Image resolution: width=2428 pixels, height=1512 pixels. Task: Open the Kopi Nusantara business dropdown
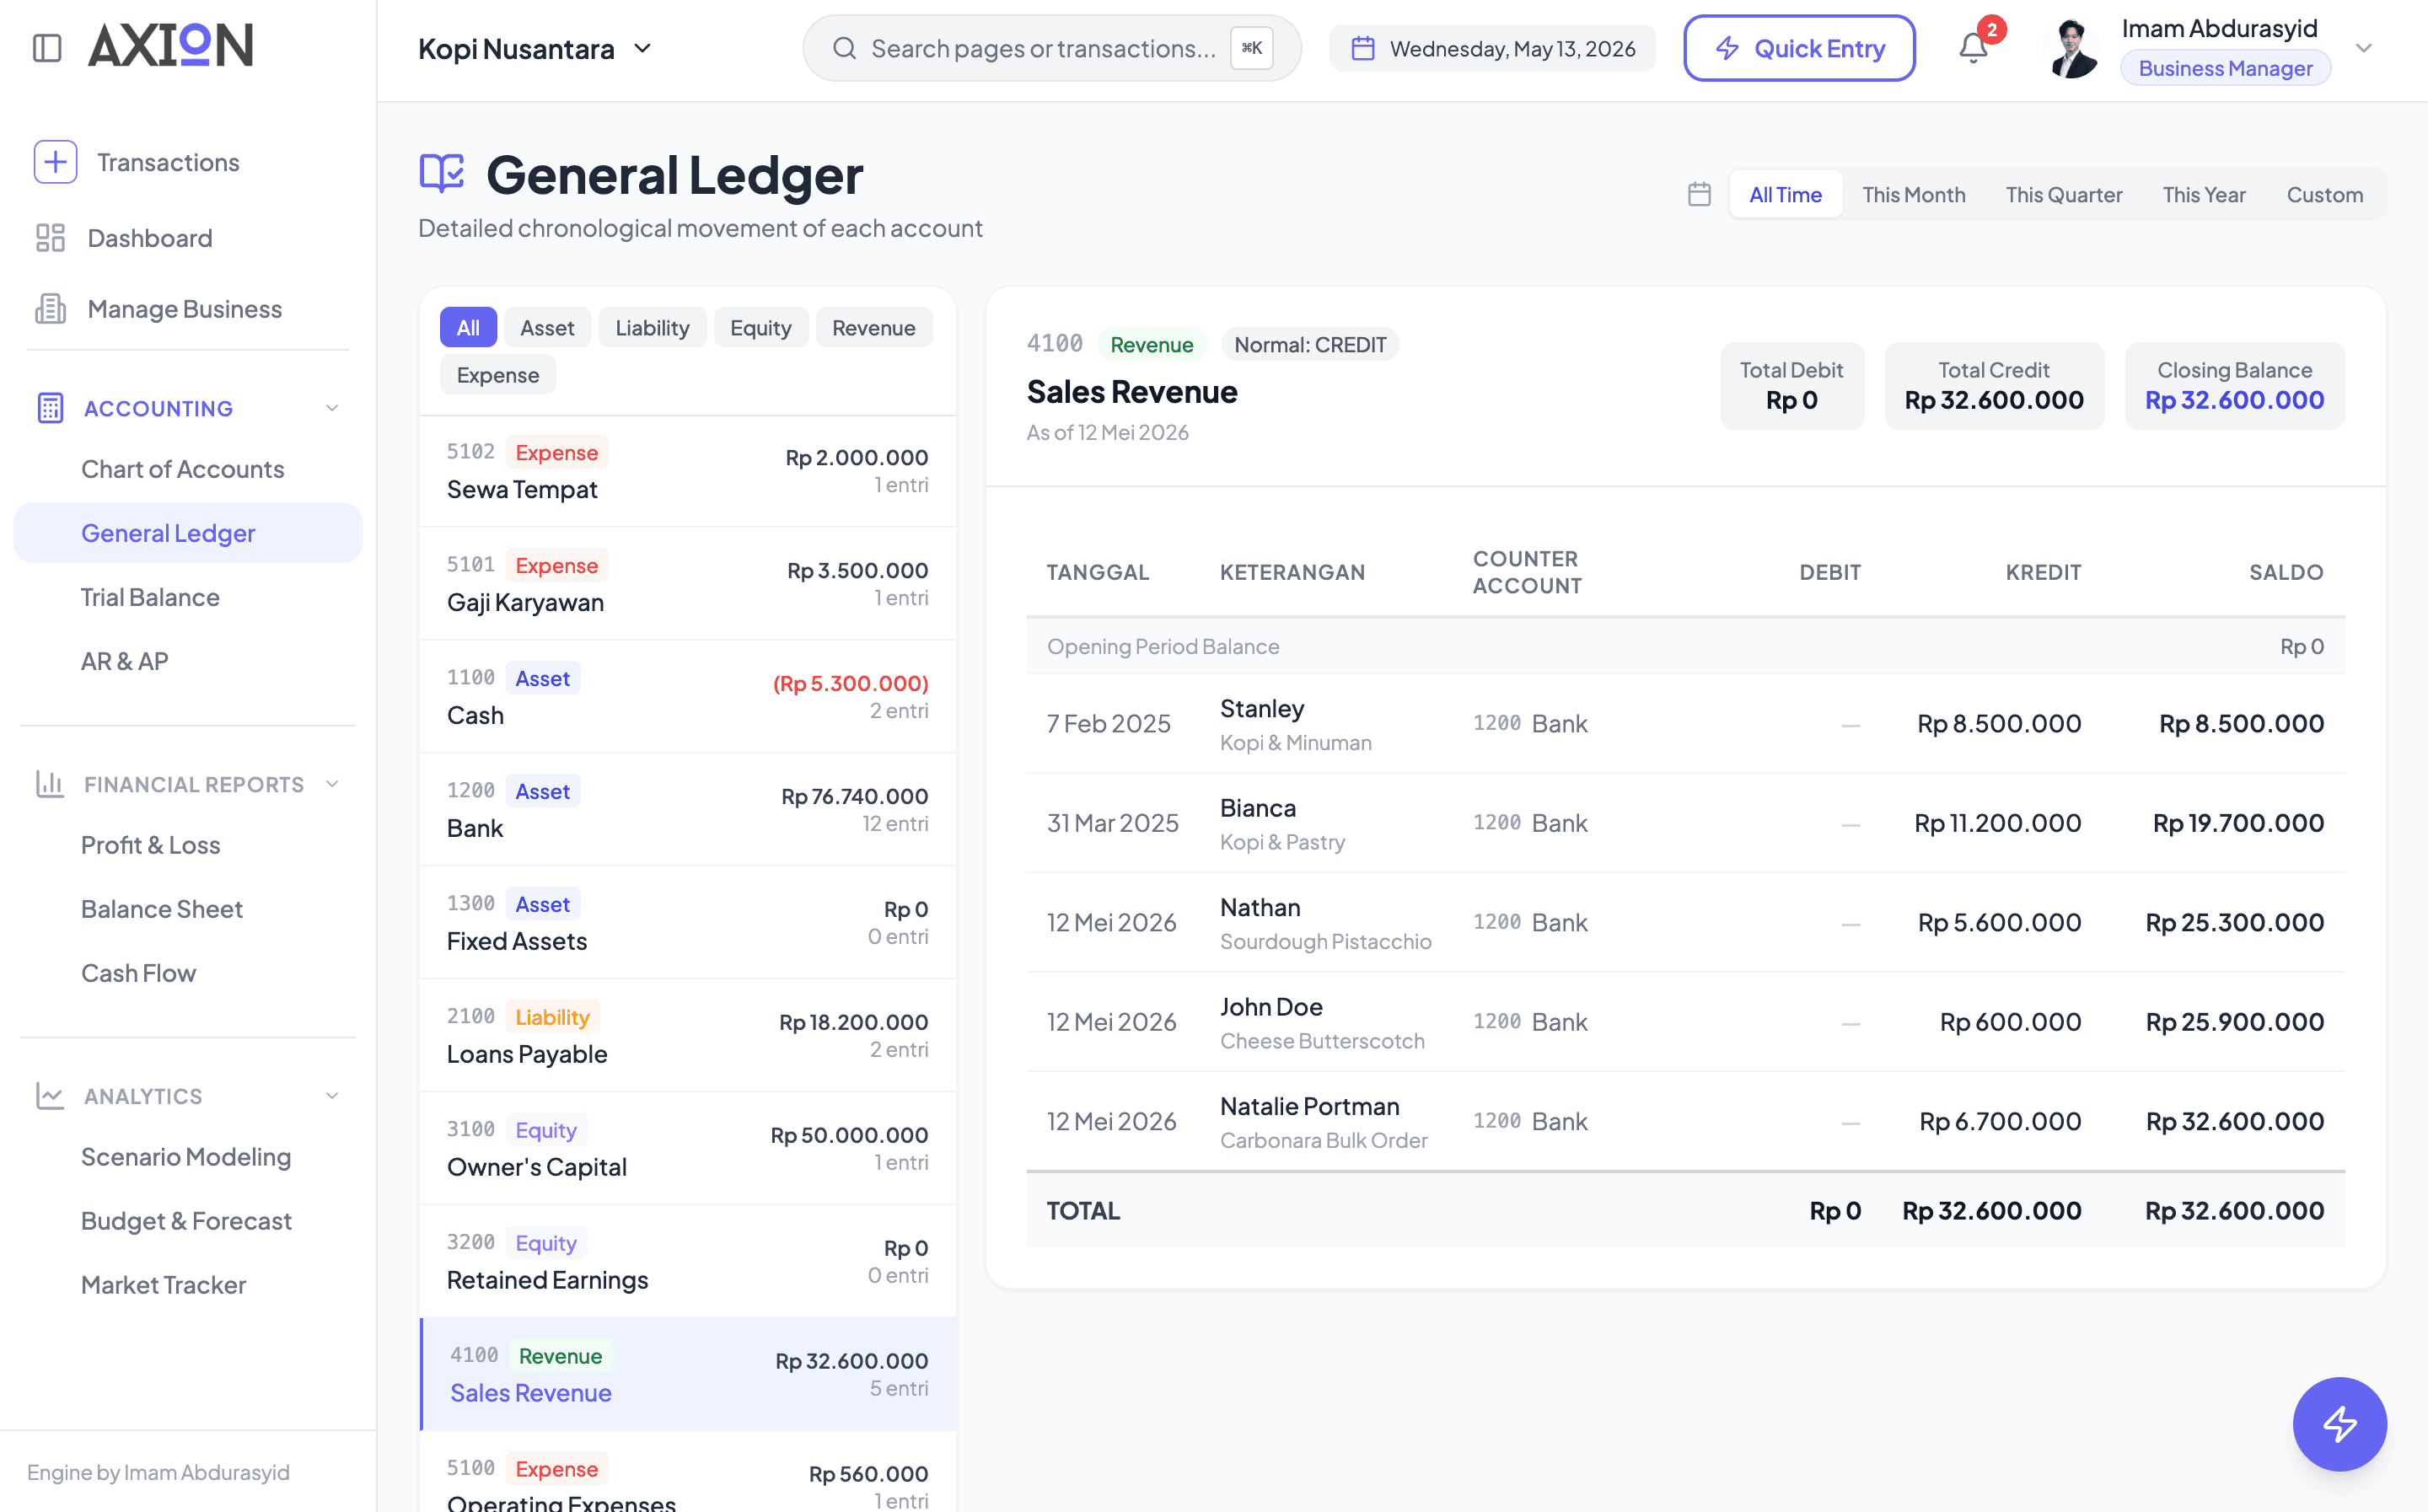535,48
